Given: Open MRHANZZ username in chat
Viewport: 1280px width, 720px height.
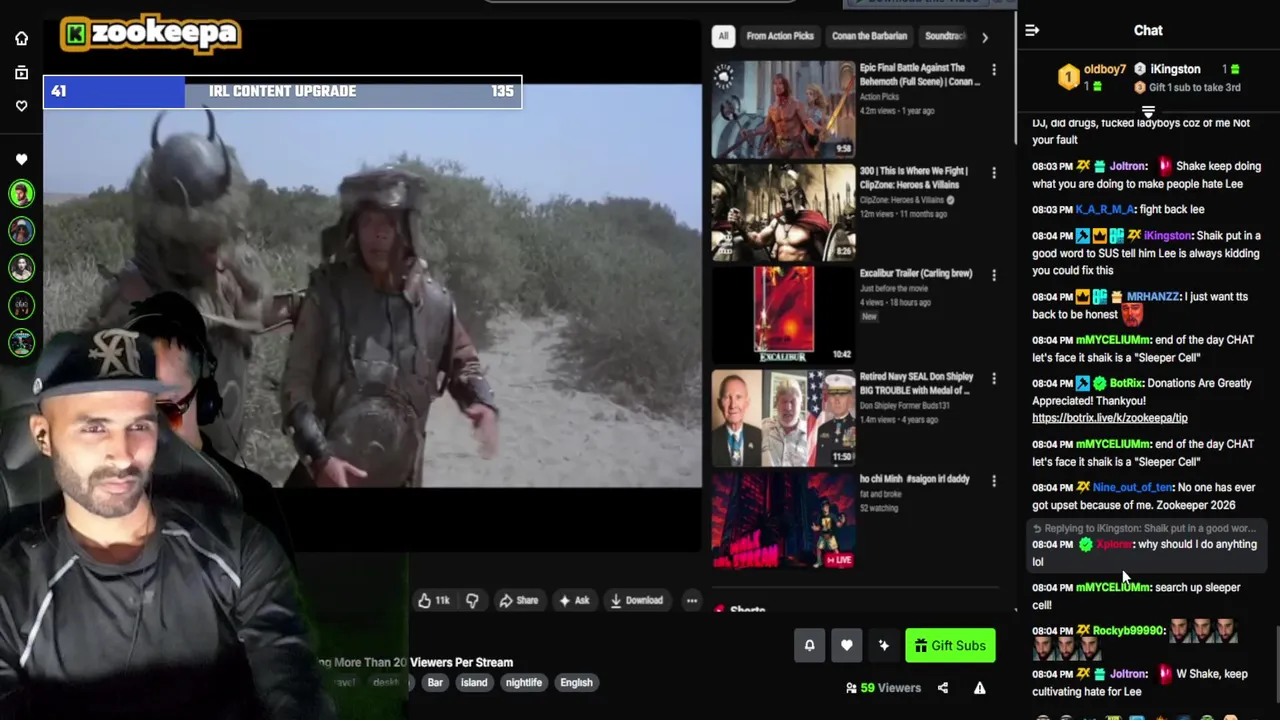Looking at the screenshot, I should [x=1153, y=296].
